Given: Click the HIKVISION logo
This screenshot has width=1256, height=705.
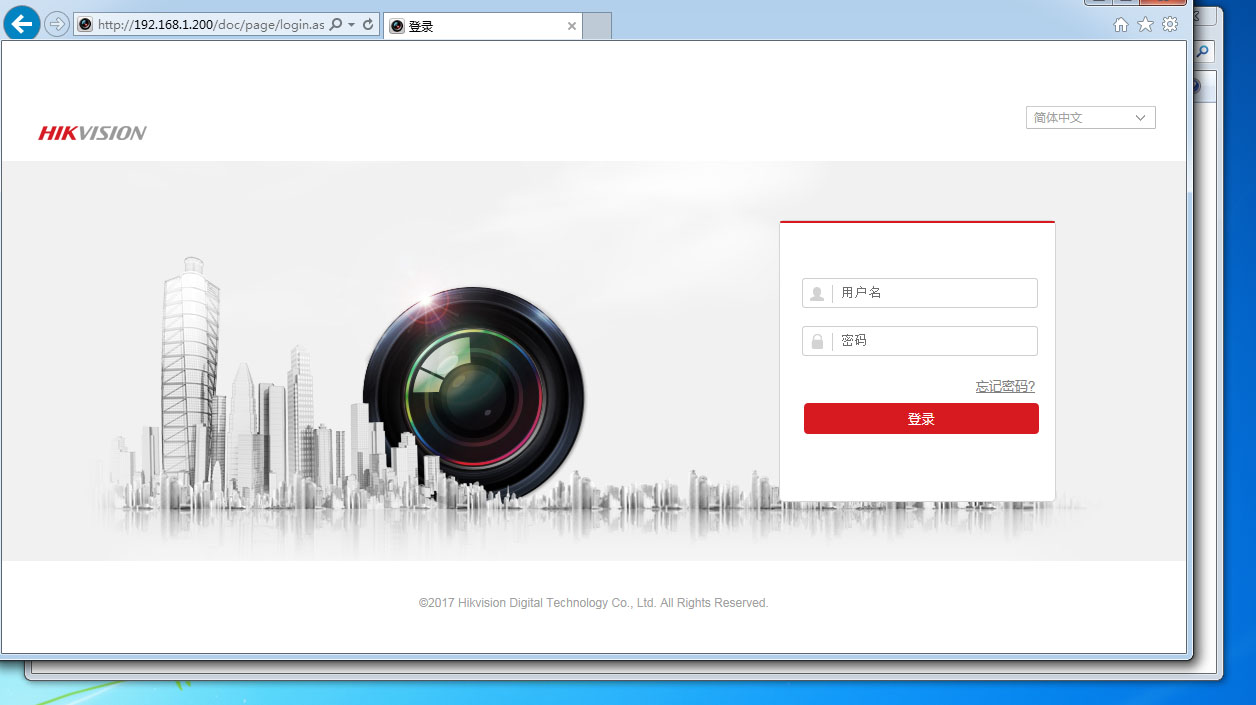Looking at the screenshot, I should point(91,131).
